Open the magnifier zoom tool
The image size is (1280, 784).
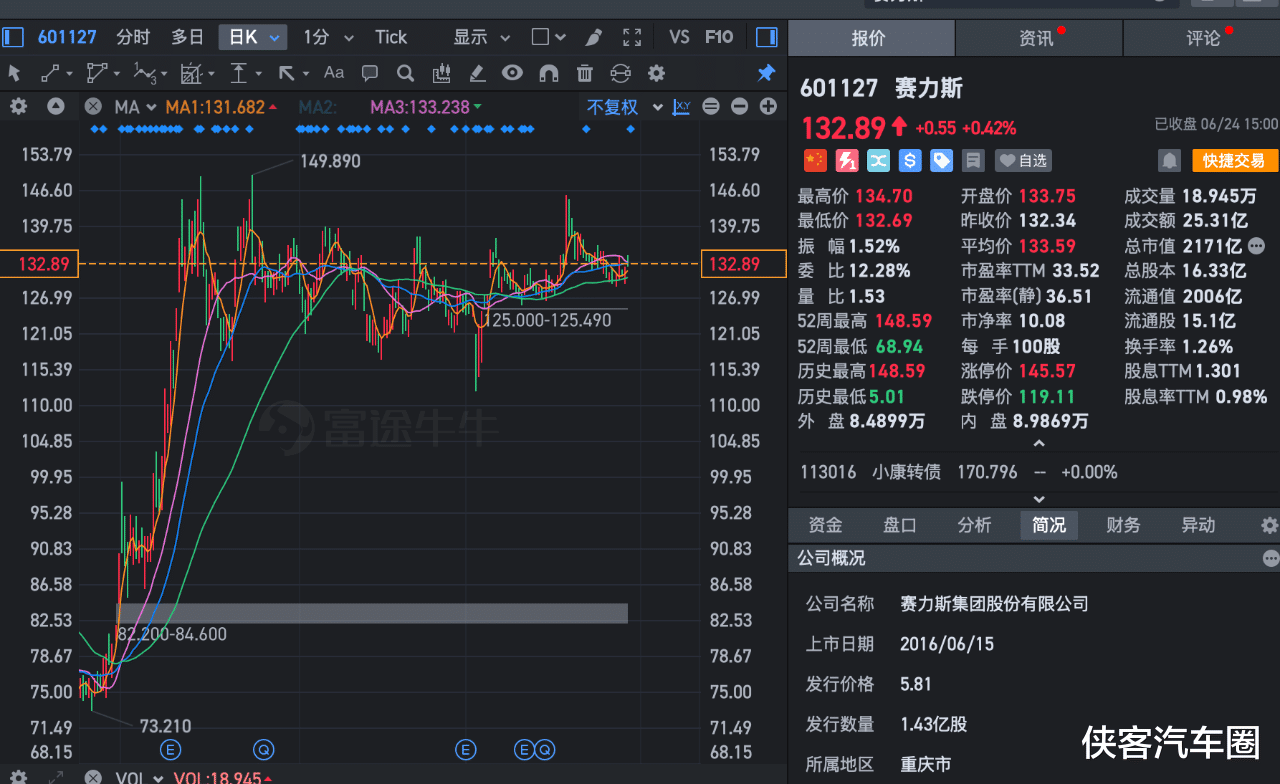pyautogui.click(x=405, y=73)
